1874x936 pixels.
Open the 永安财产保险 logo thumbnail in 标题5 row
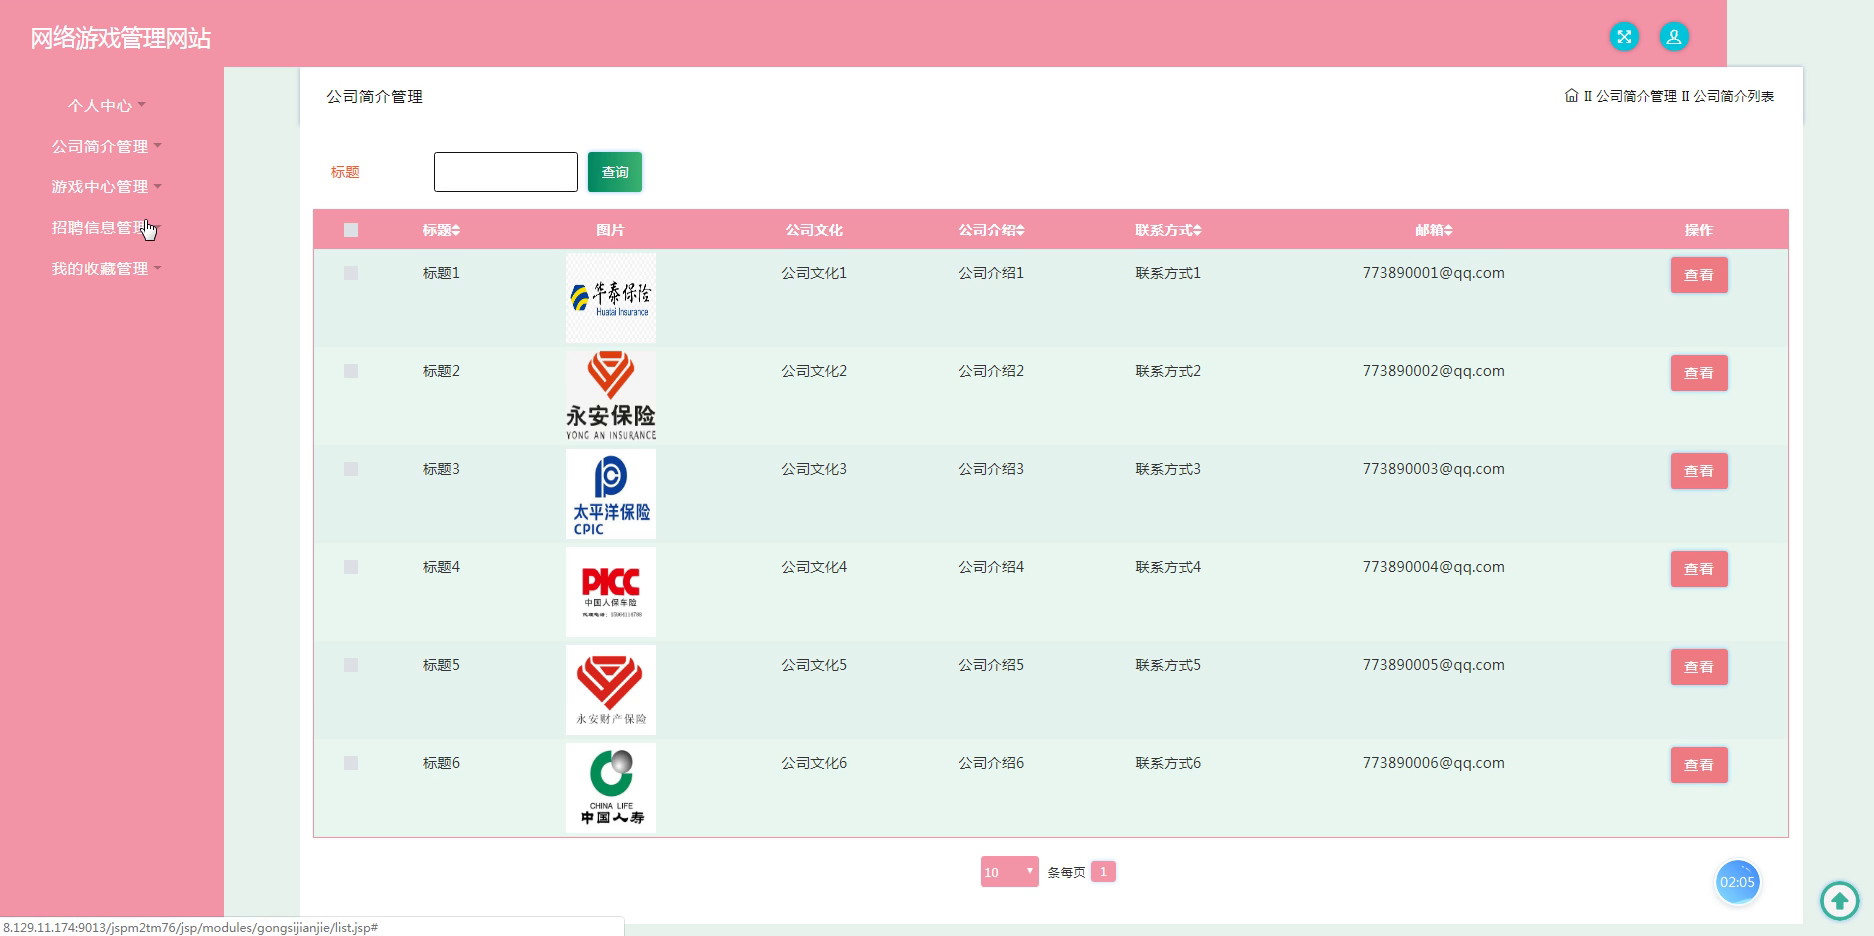[x=611, y=690]
